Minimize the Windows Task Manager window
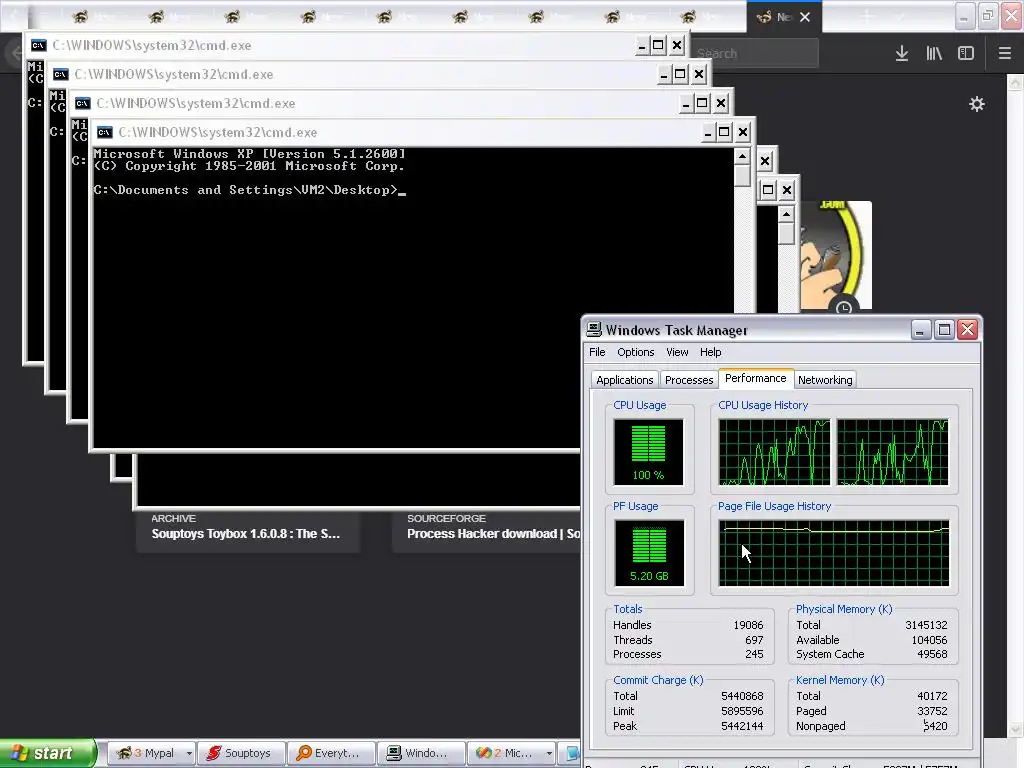The height and width of the screenshot is (768, 1024). click(x=921, y=330)
